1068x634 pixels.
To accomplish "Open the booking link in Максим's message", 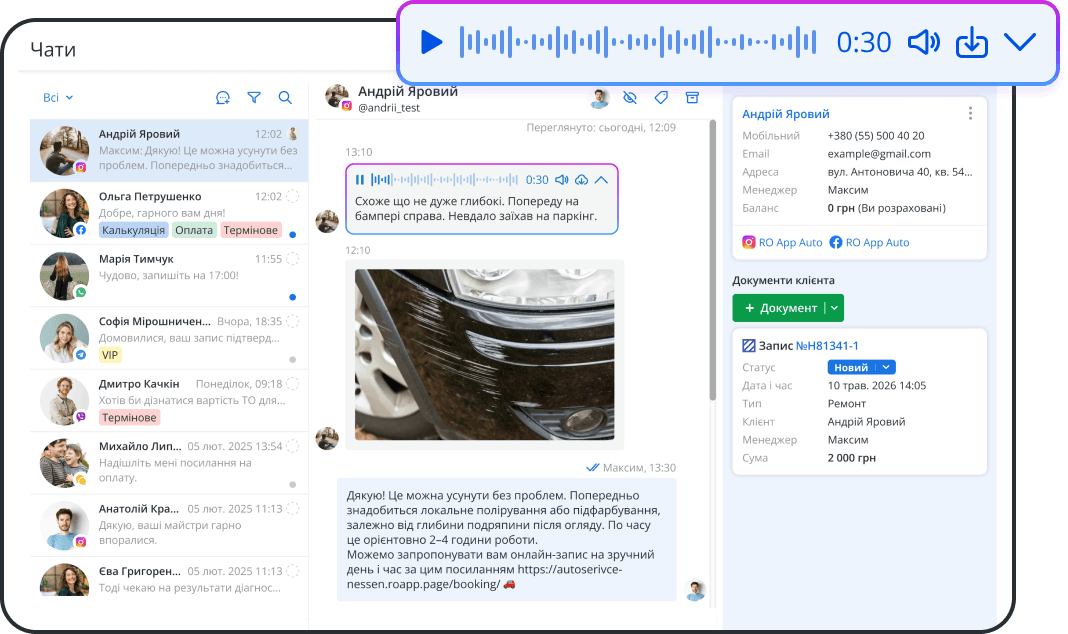I will coord(484,577).
